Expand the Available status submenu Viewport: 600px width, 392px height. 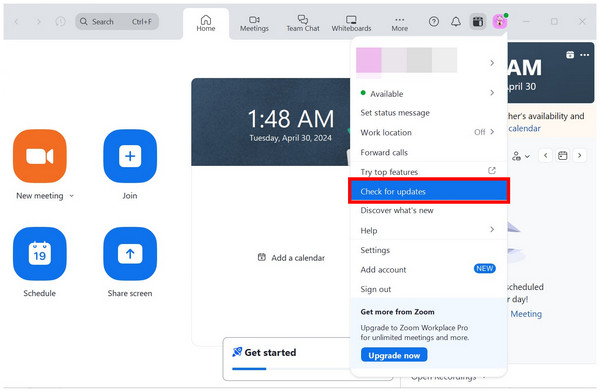coord(427,93)
